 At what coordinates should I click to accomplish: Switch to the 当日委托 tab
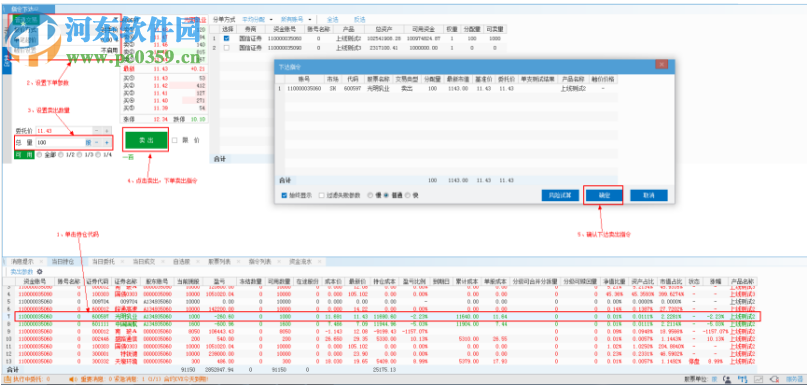coord(103,262)
